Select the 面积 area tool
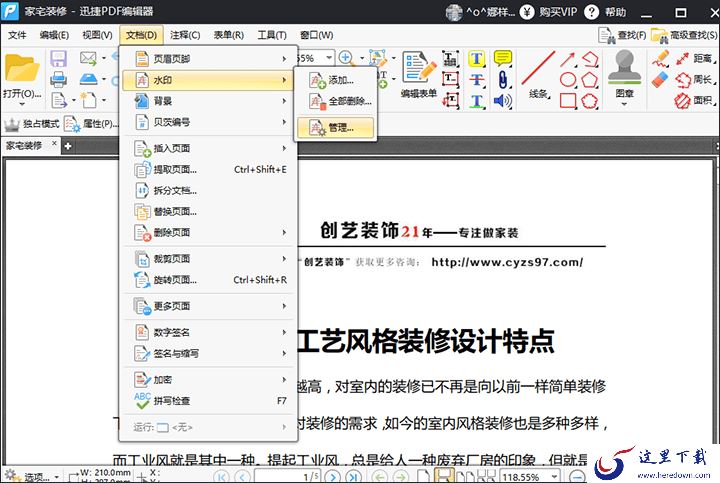 [x=695, y=100]
